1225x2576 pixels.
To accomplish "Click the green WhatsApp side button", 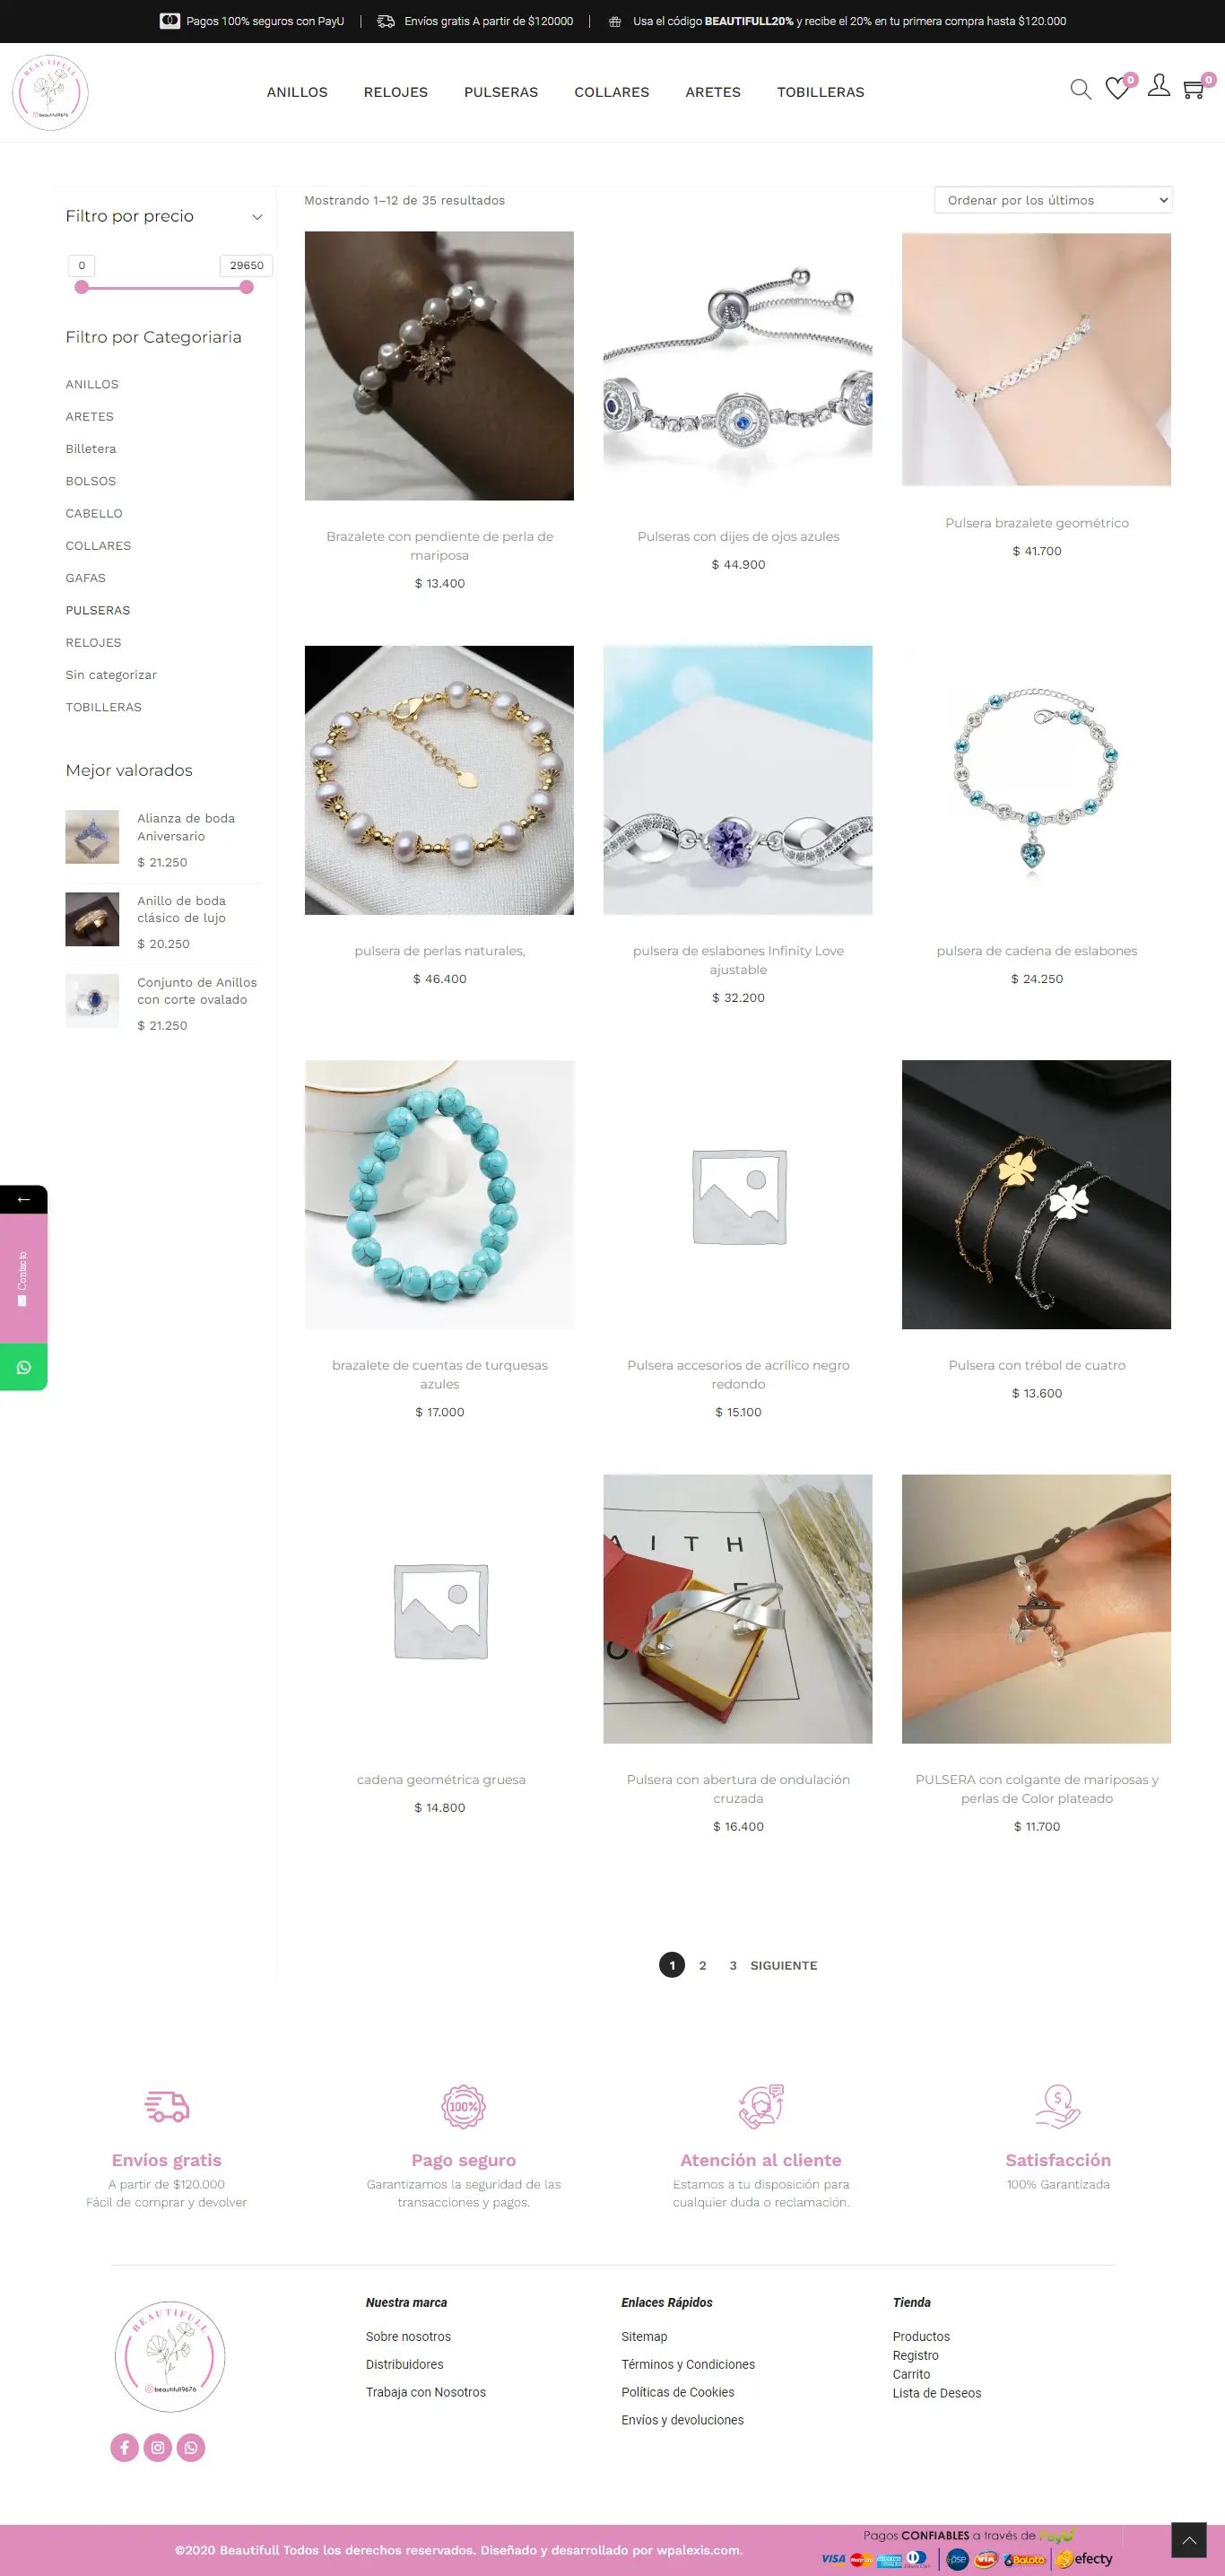I will (x=24, y=1367).
